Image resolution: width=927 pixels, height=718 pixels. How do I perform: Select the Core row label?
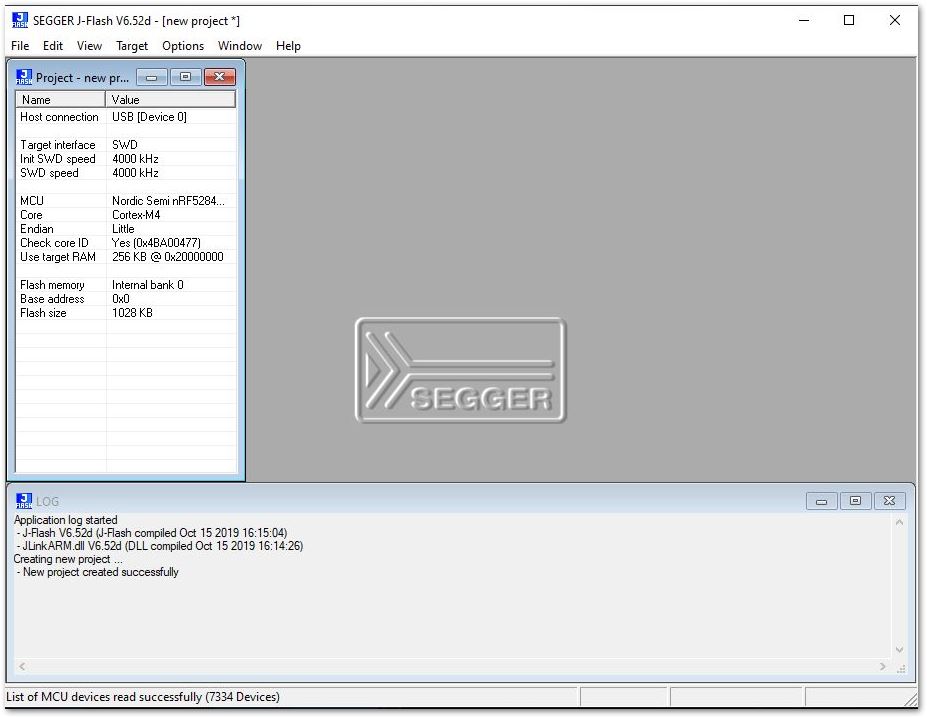(x=31, y=215)
